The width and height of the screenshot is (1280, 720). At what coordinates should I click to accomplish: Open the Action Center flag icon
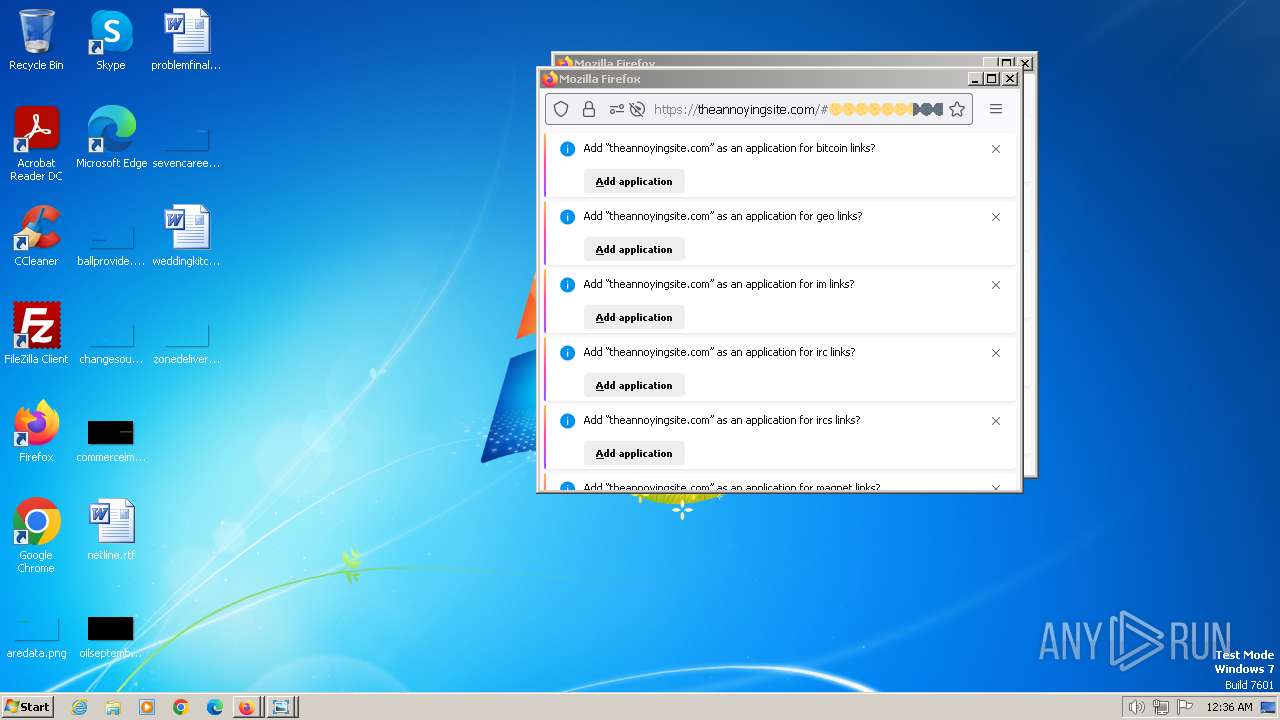coord(1185,707)
